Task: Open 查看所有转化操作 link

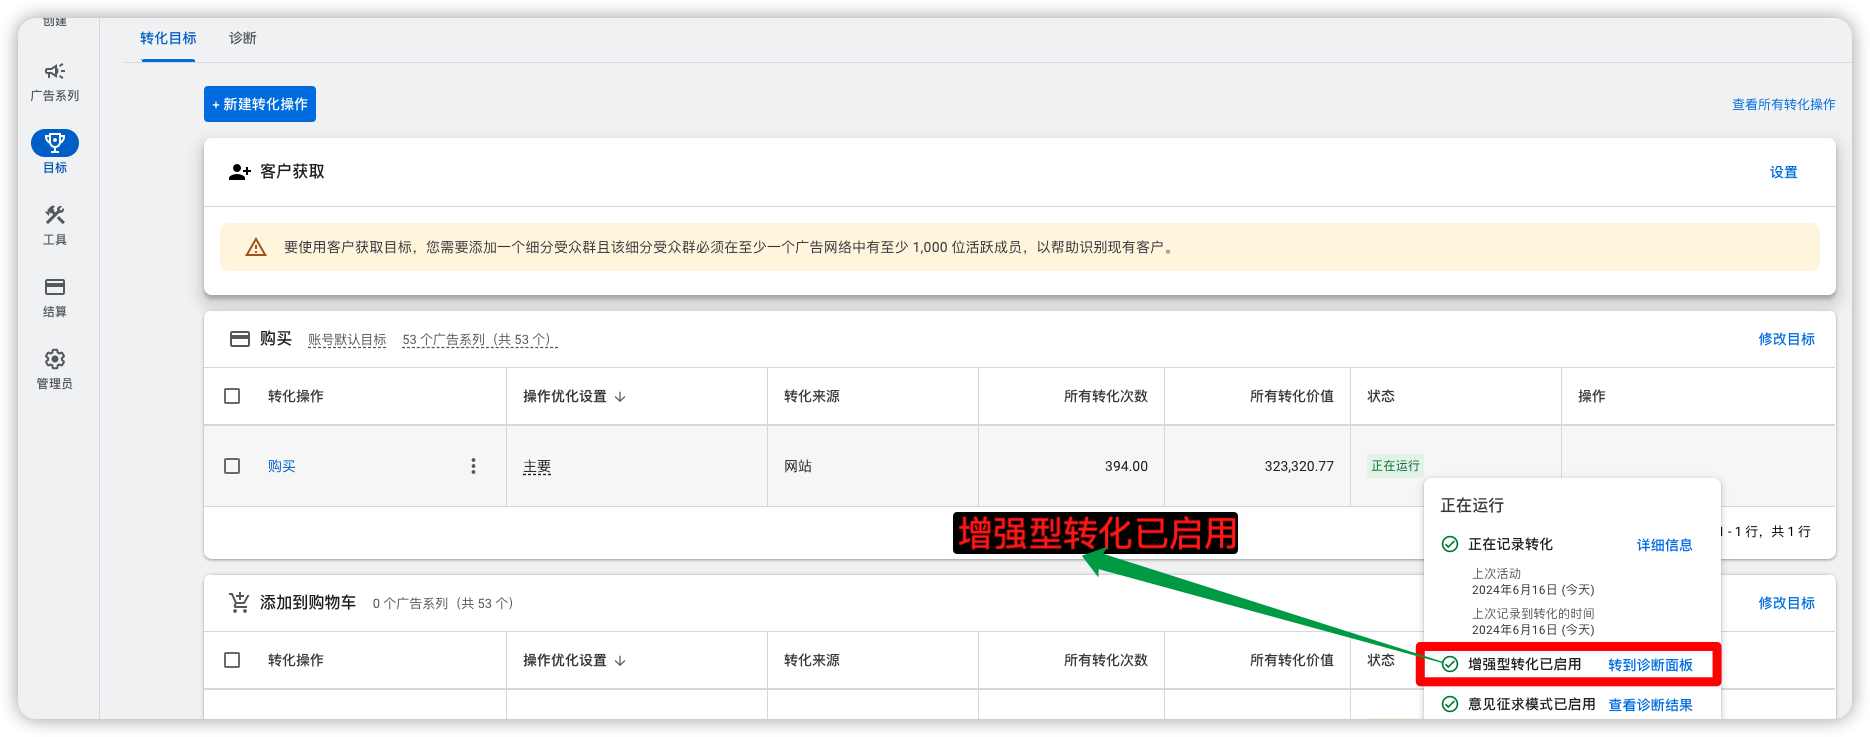Action: coord(1783,104)
